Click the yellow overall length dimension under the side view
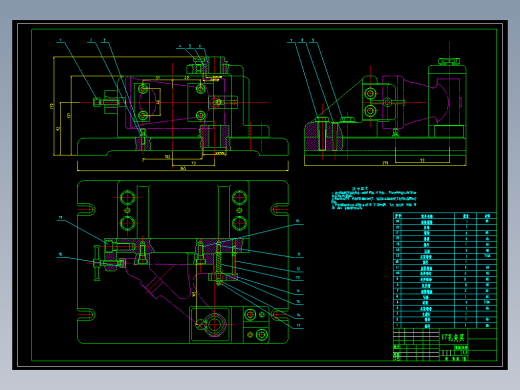 coord(385,163)
